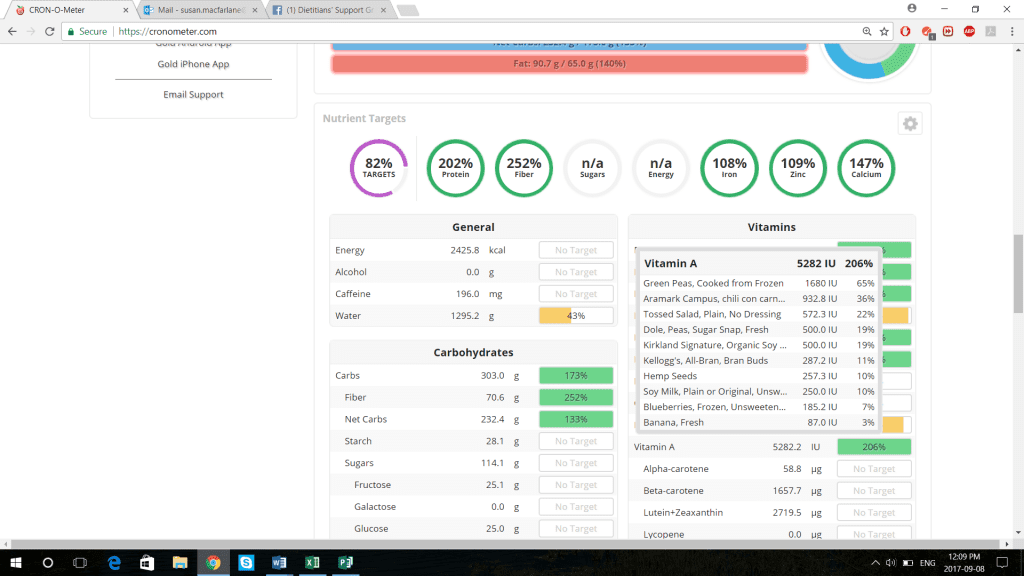Viewport: 1024px width, 576px height.
Task: Click the browser back arrow
Action: [12, 31]
